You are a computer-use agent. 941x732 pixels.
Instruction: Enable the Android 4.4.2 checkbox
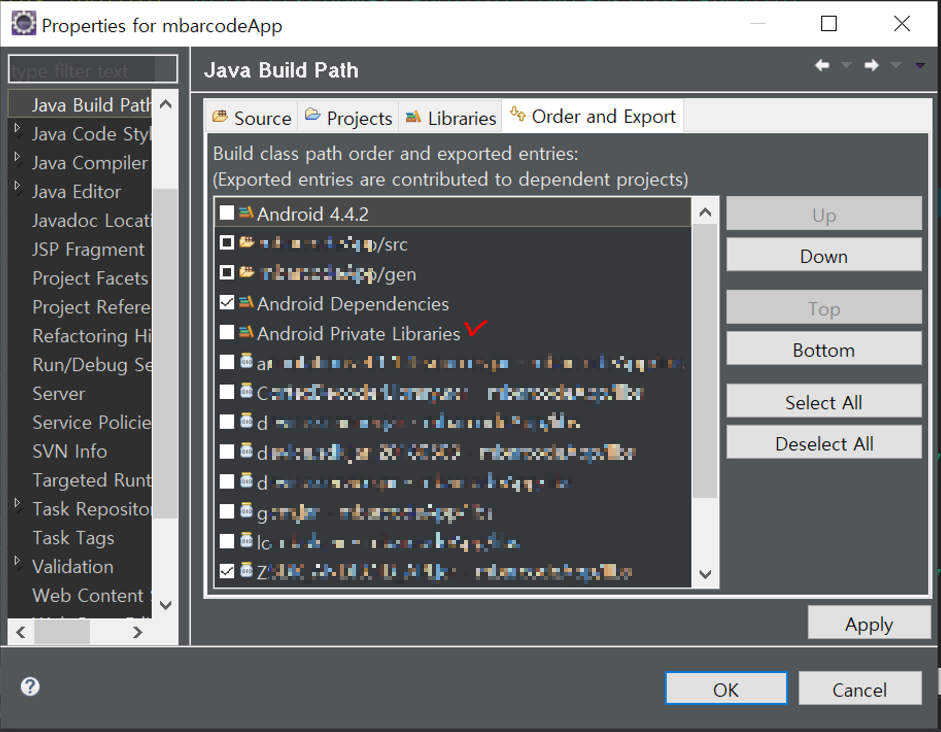pyautogui.click(x=226, y=212)
